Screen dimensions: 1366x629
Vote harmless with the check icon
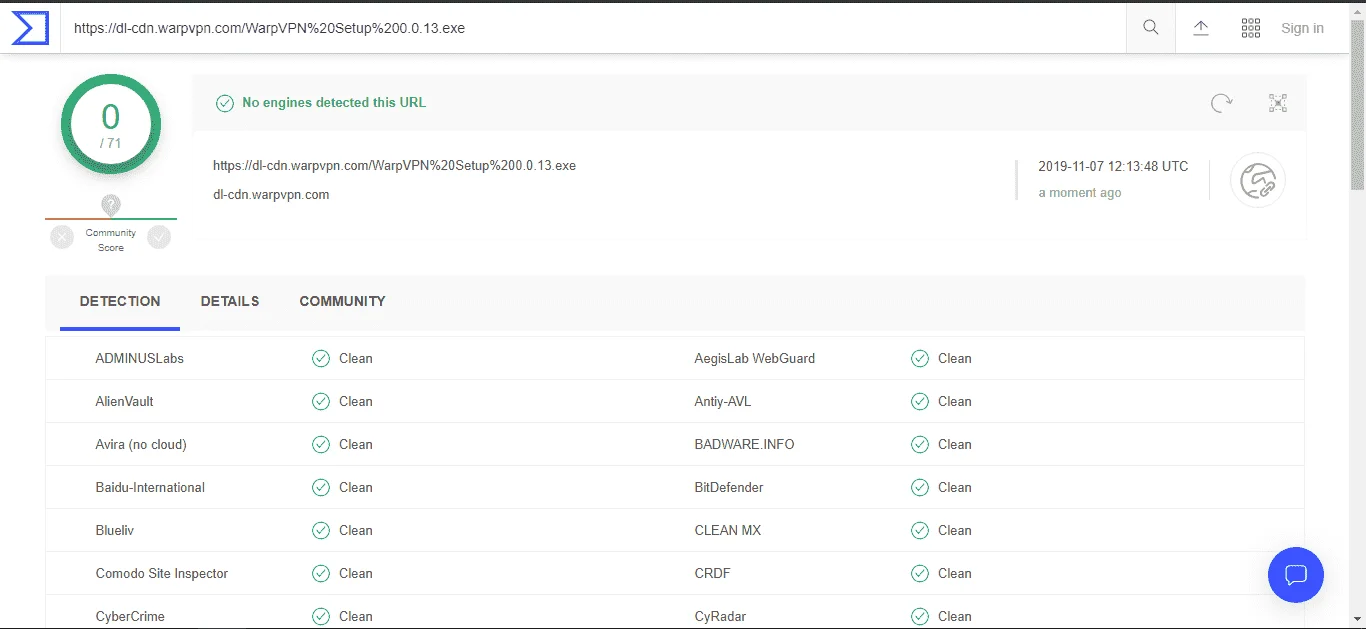159,237
